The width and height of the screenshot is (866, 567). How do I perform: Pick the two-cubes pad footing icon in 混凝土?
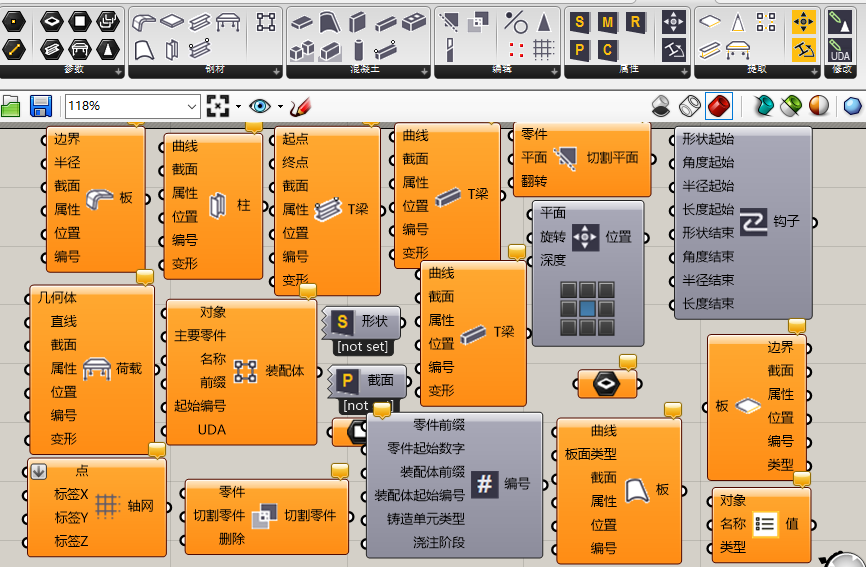pyautogui.click(x=302, y=51)
